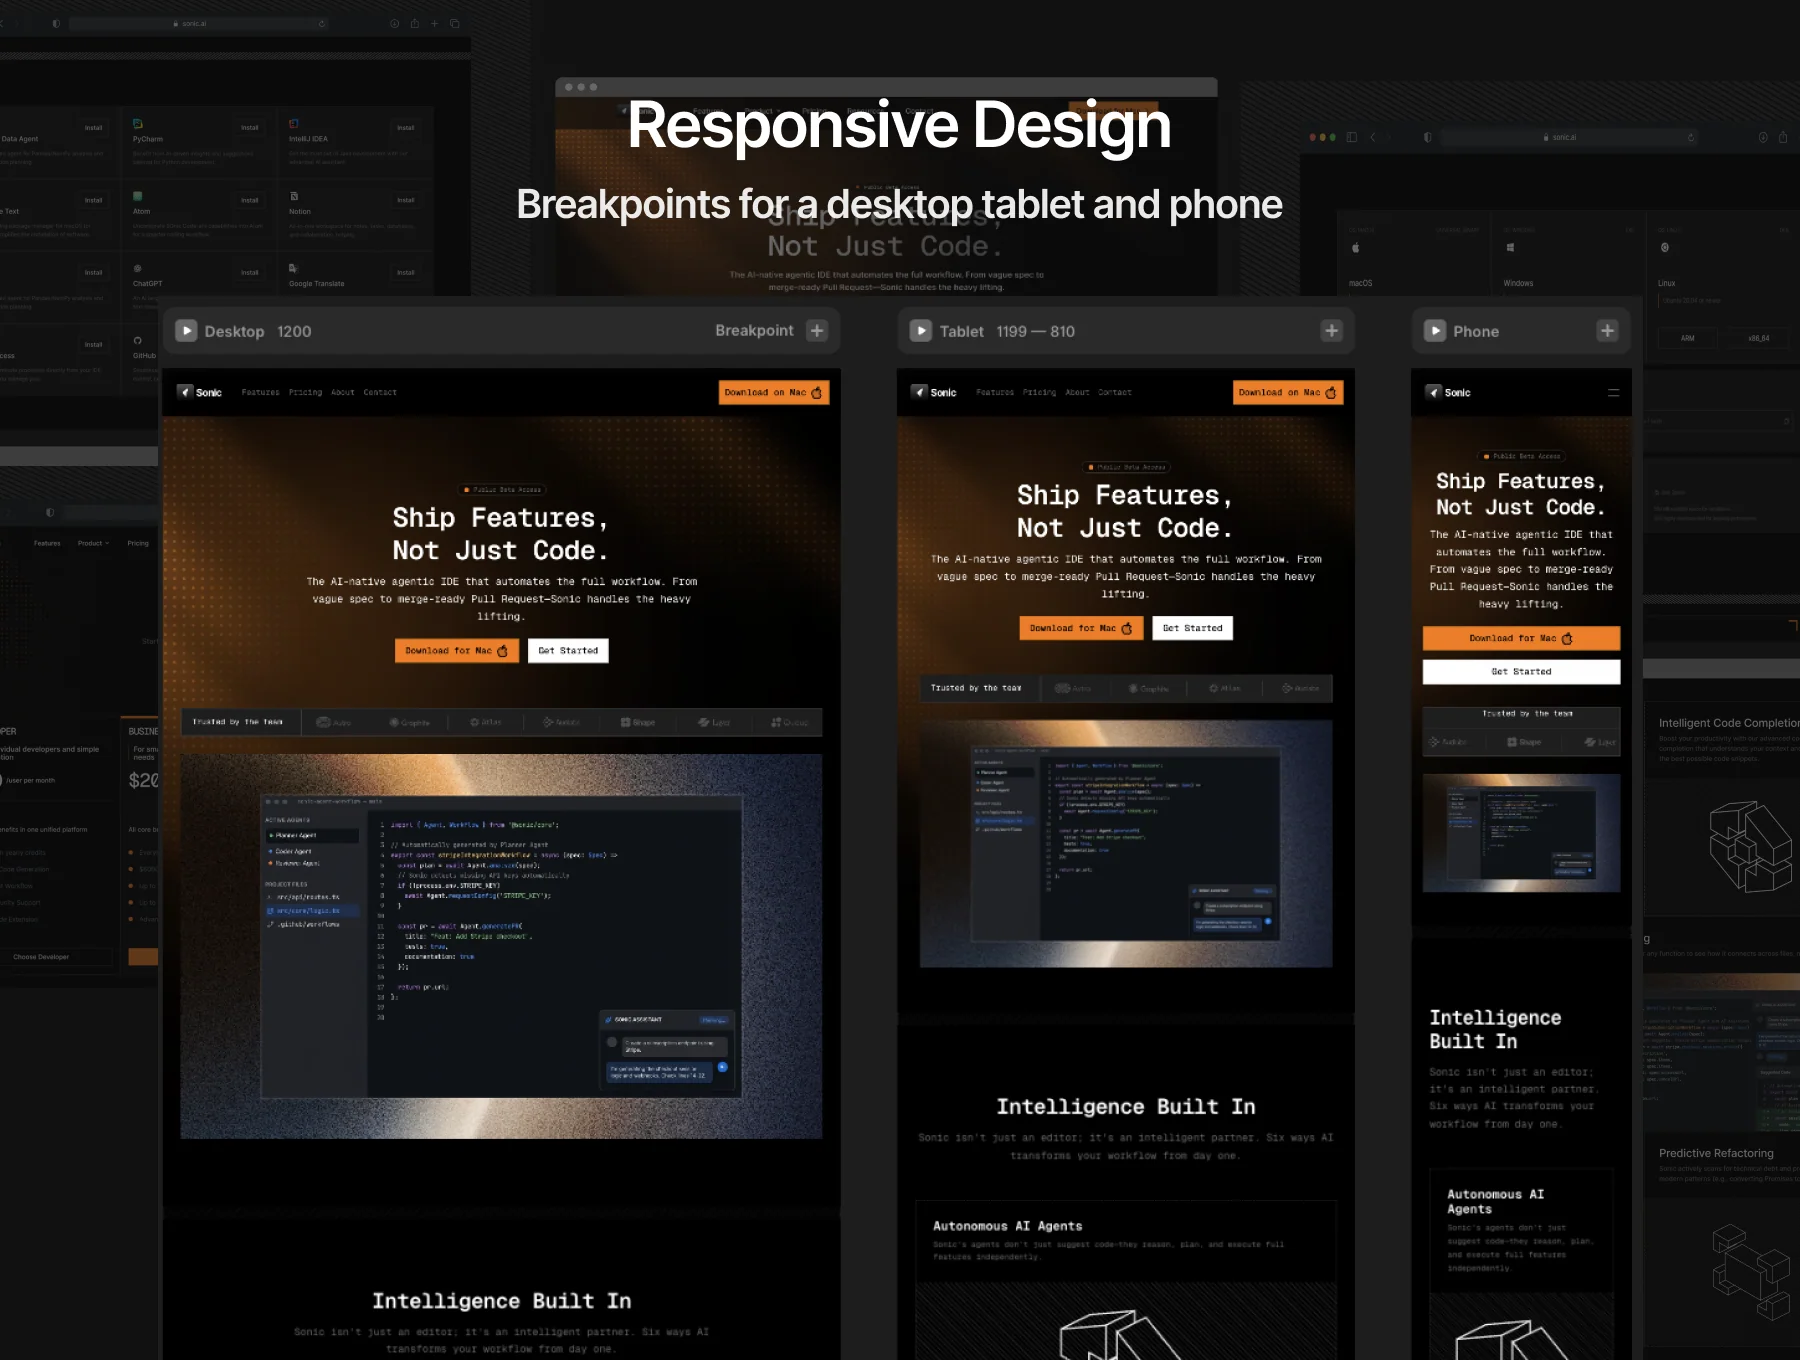
Task: Install Notion in the background integrations window
Action: 405,200
